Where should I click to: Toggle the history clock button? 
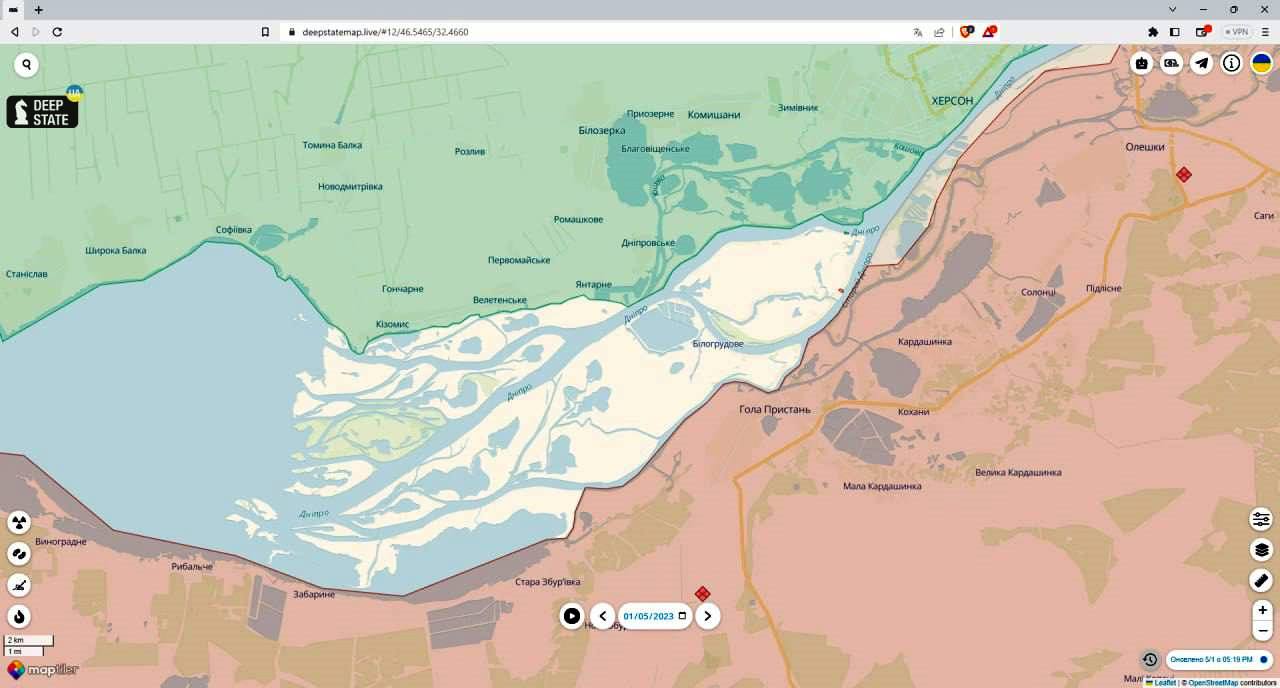[x=1150, y=660]
